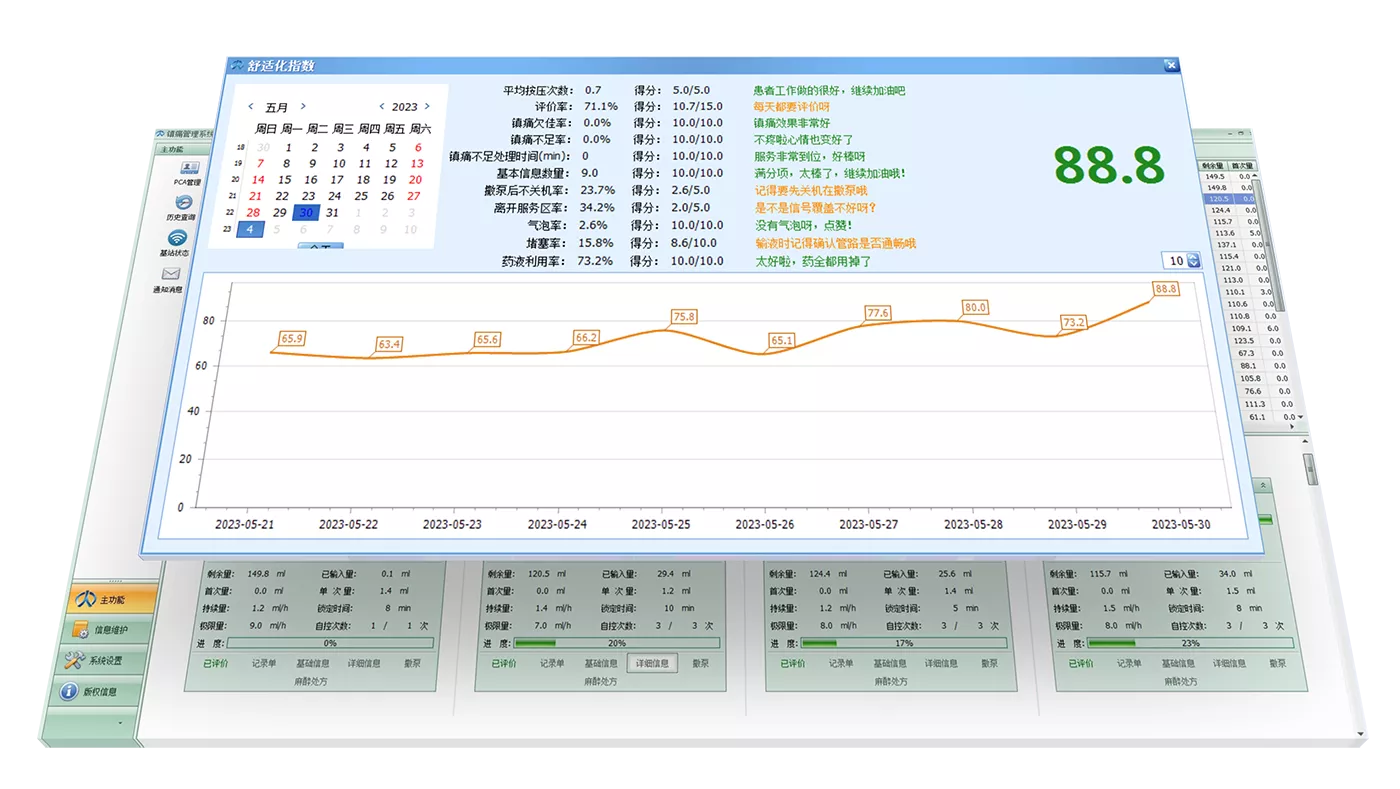Click the 舒适化指数 dialog title icon
Viewport: 1400px width, 789px height.
(x=236, y=66)
